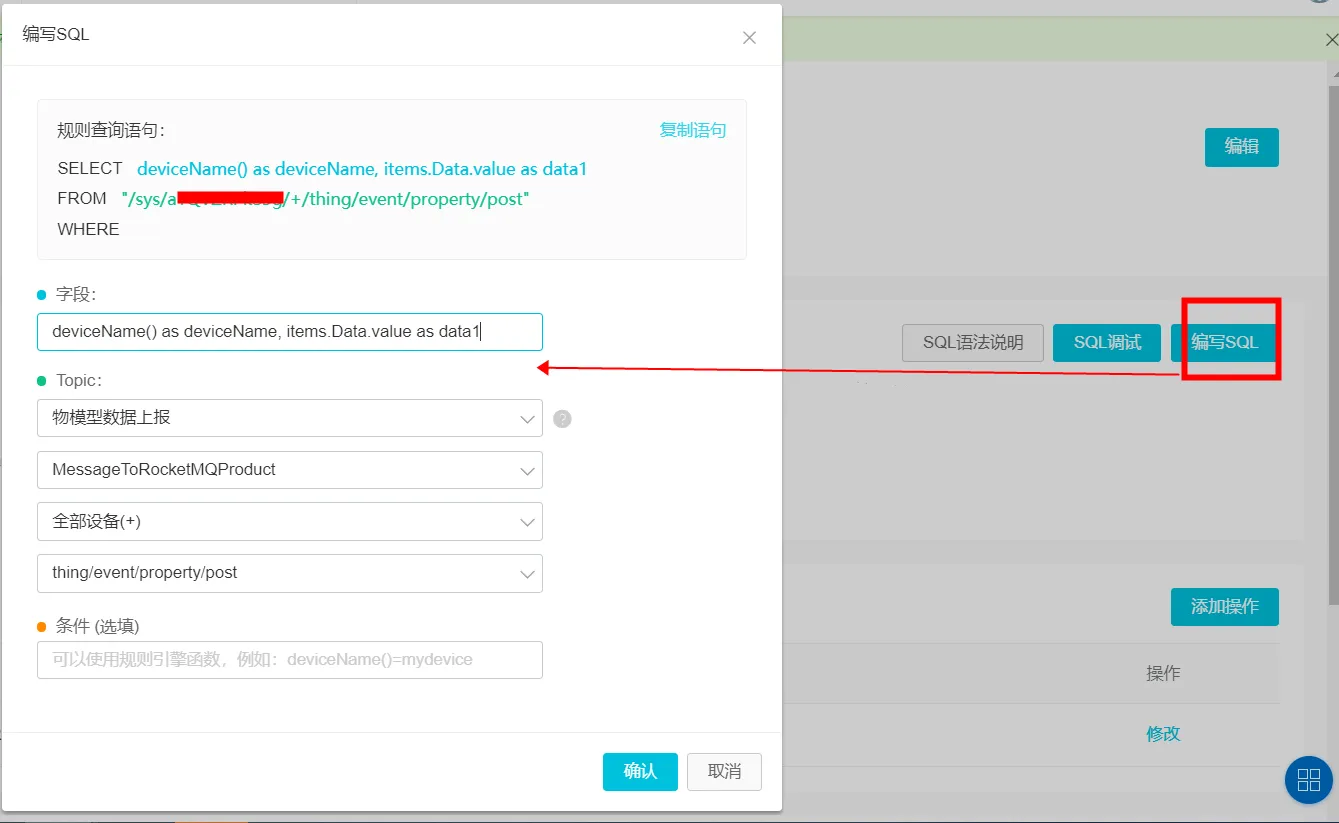Click the 编辑 button in background page
The width and height of the screenshot is (1339, 823).
click(1241, 147)
